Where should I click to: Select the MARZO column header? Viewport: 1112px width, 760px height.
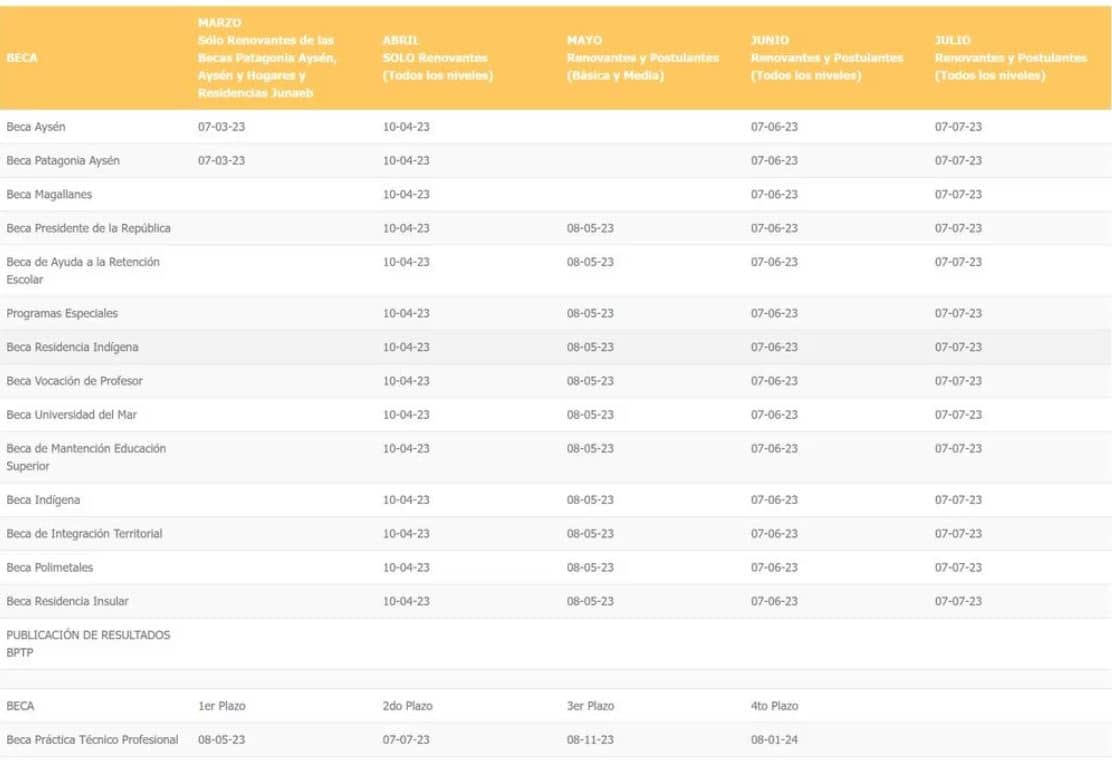tap(265, 58)
